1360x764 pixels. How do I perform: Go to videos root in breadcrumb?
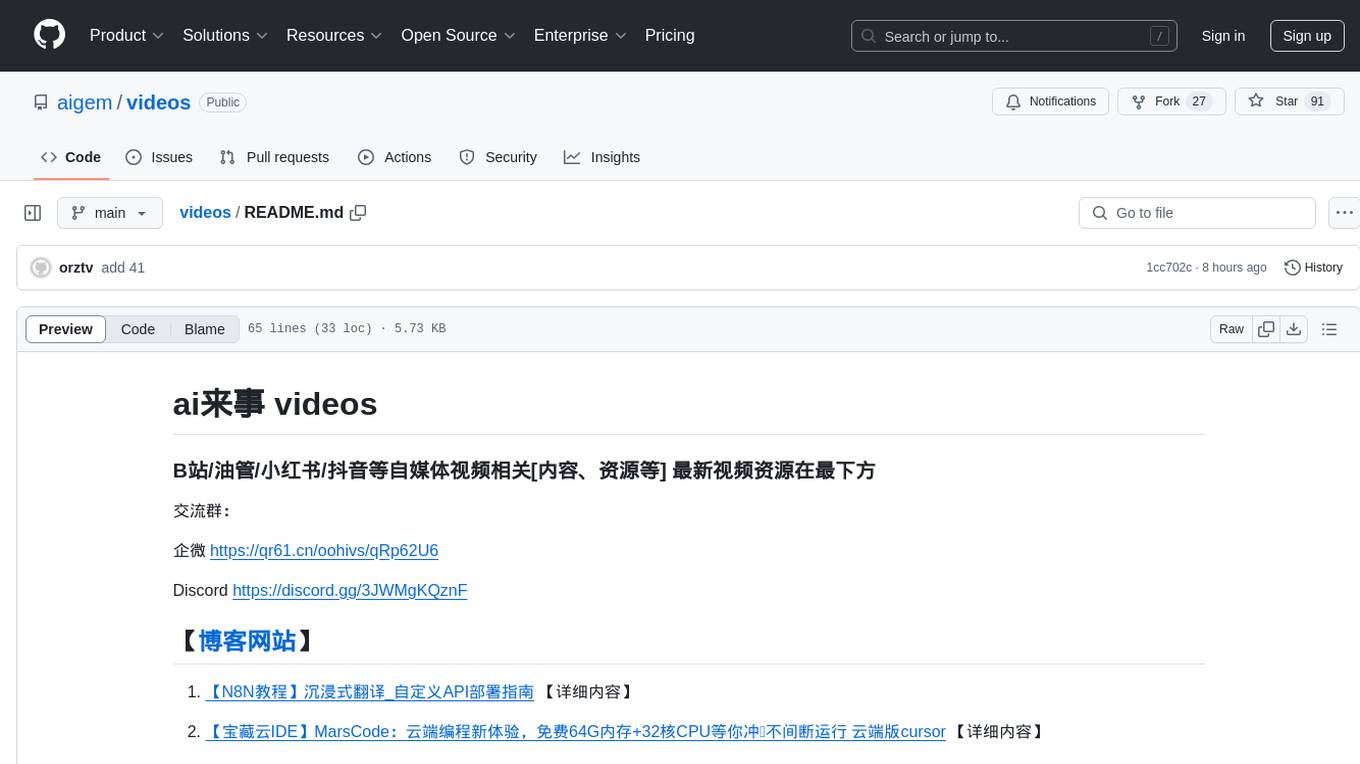click(205, 212)
